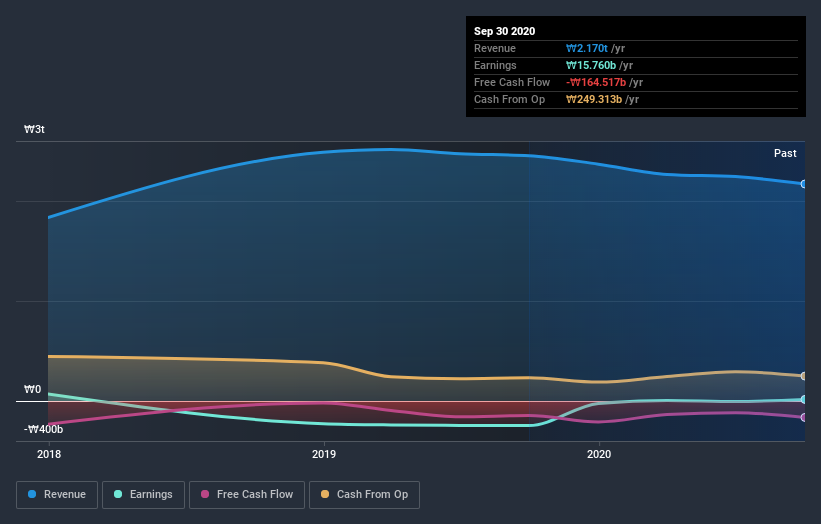The height and width of the screenshot is (524, 821).
Task: Click the Past label on chart
Action: point(785,153)
